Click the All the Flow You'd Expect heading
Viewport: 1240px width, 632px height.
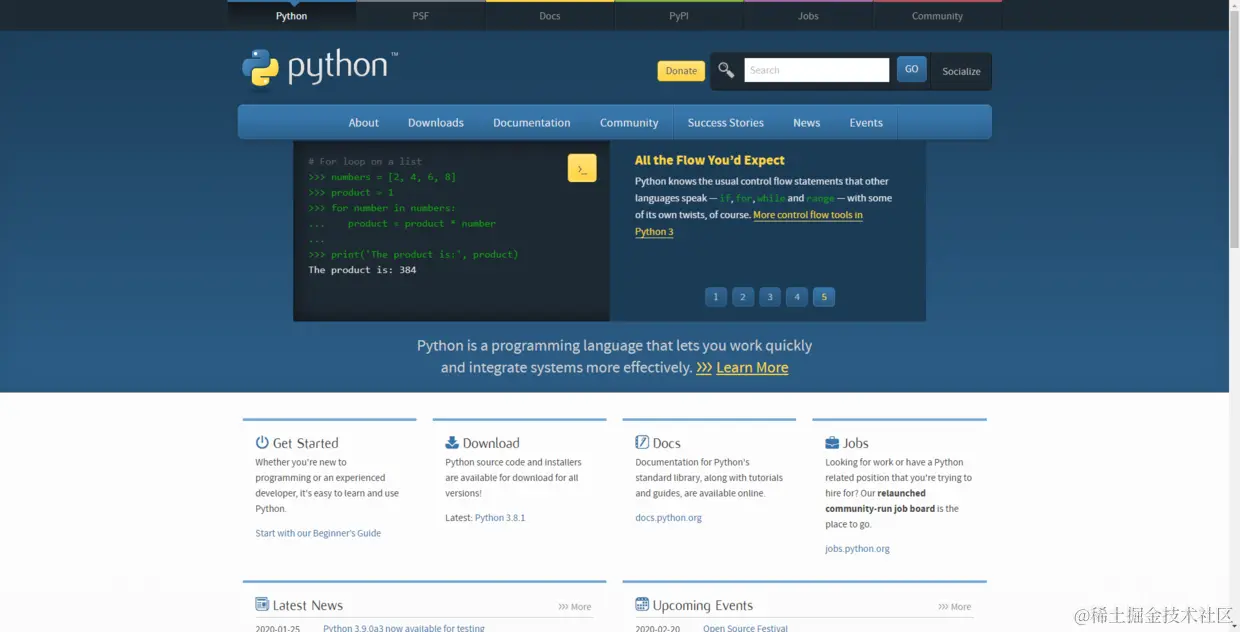[710, 160]
